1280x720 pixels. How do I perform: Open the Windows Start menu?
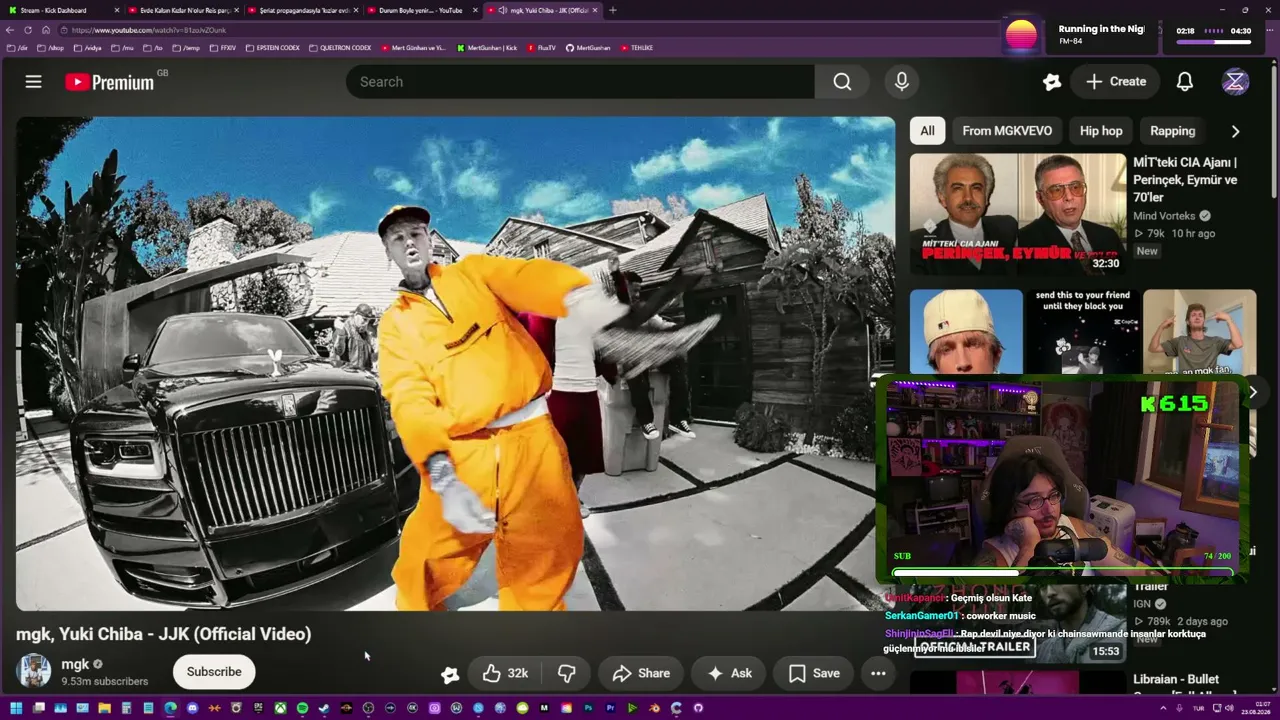[x=16, y=708]
